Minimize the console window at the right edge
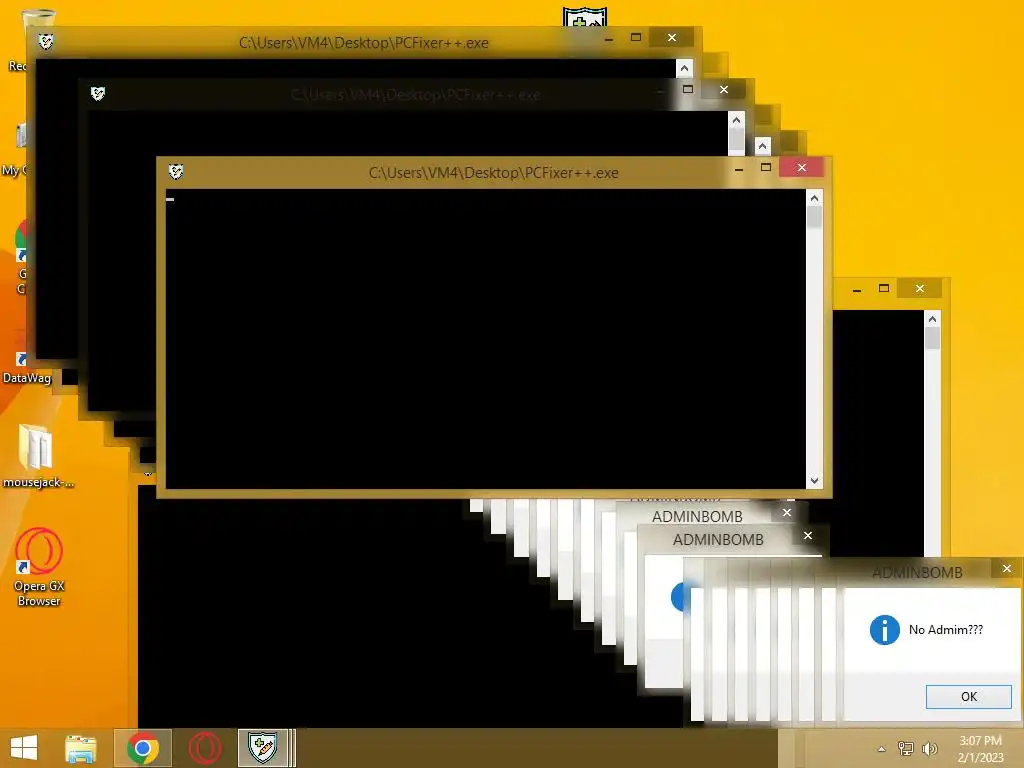The width and height of the screenshot is (1024, 768). [x=857, y=289]
